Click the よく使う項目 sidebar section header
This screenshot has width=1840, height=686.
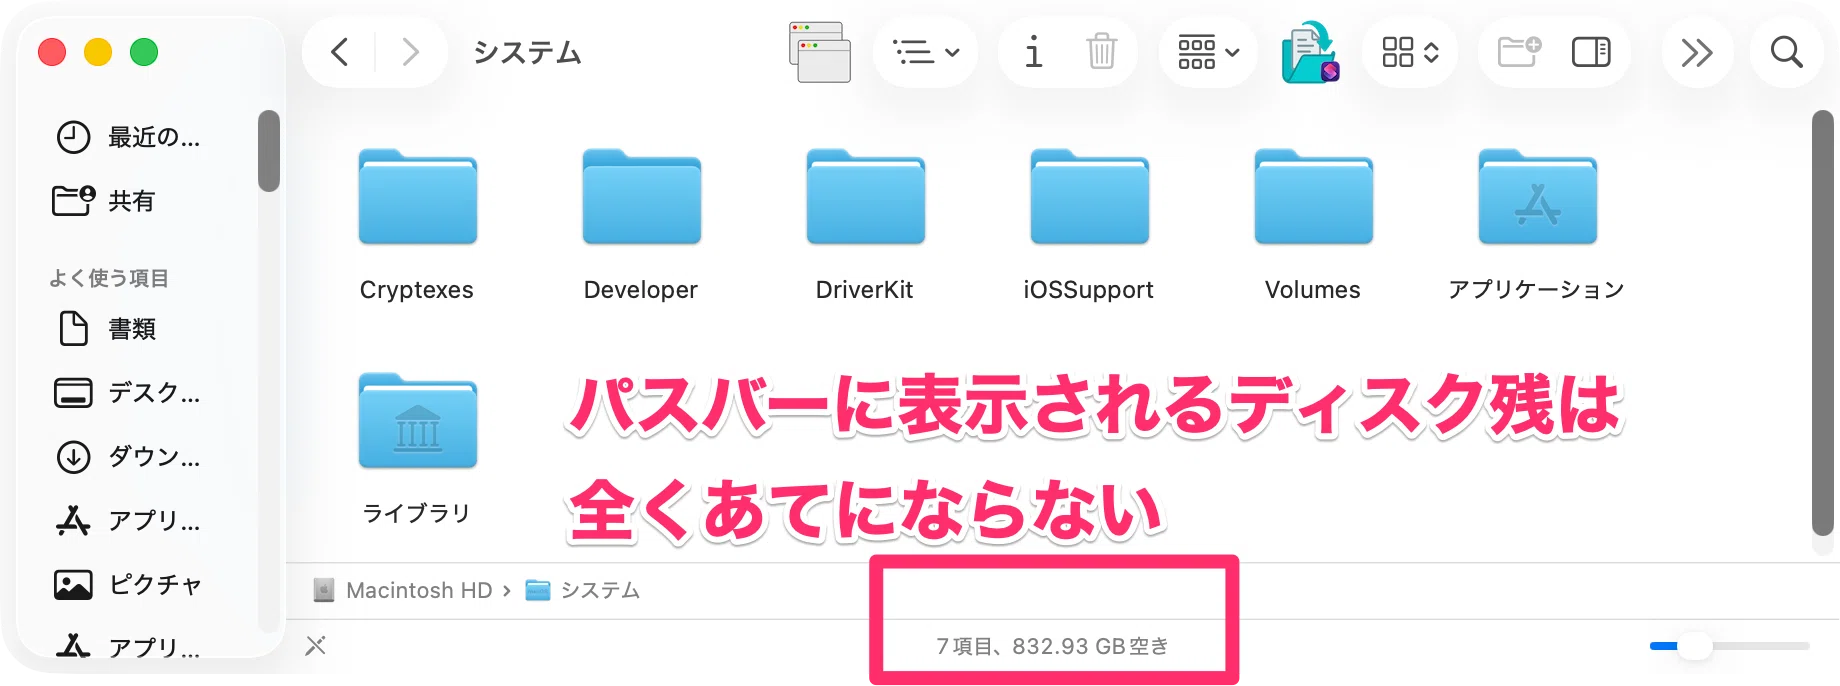coord(109,278)
